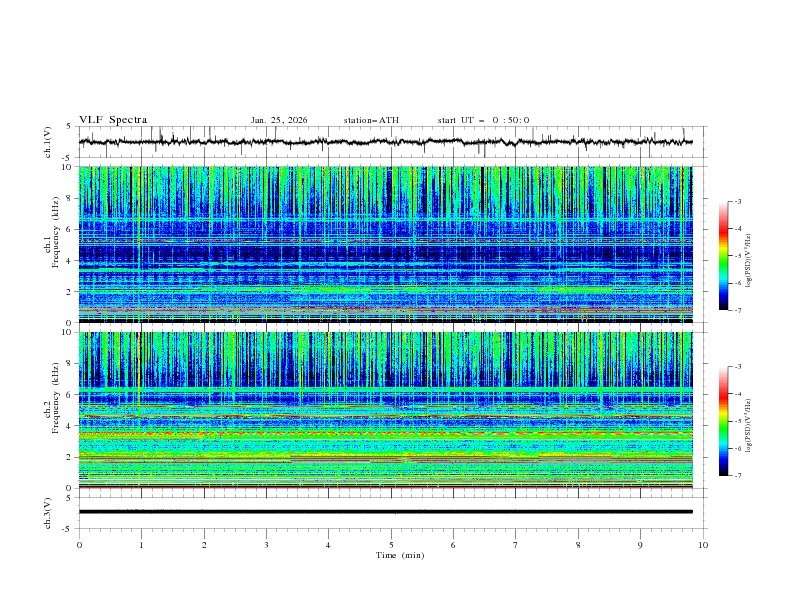Image resolution: width=792 pixels, height=612 pixels.
Task: Click the "Time (min)" axis label
Action: pyautogui.click(x=398, y=554)
